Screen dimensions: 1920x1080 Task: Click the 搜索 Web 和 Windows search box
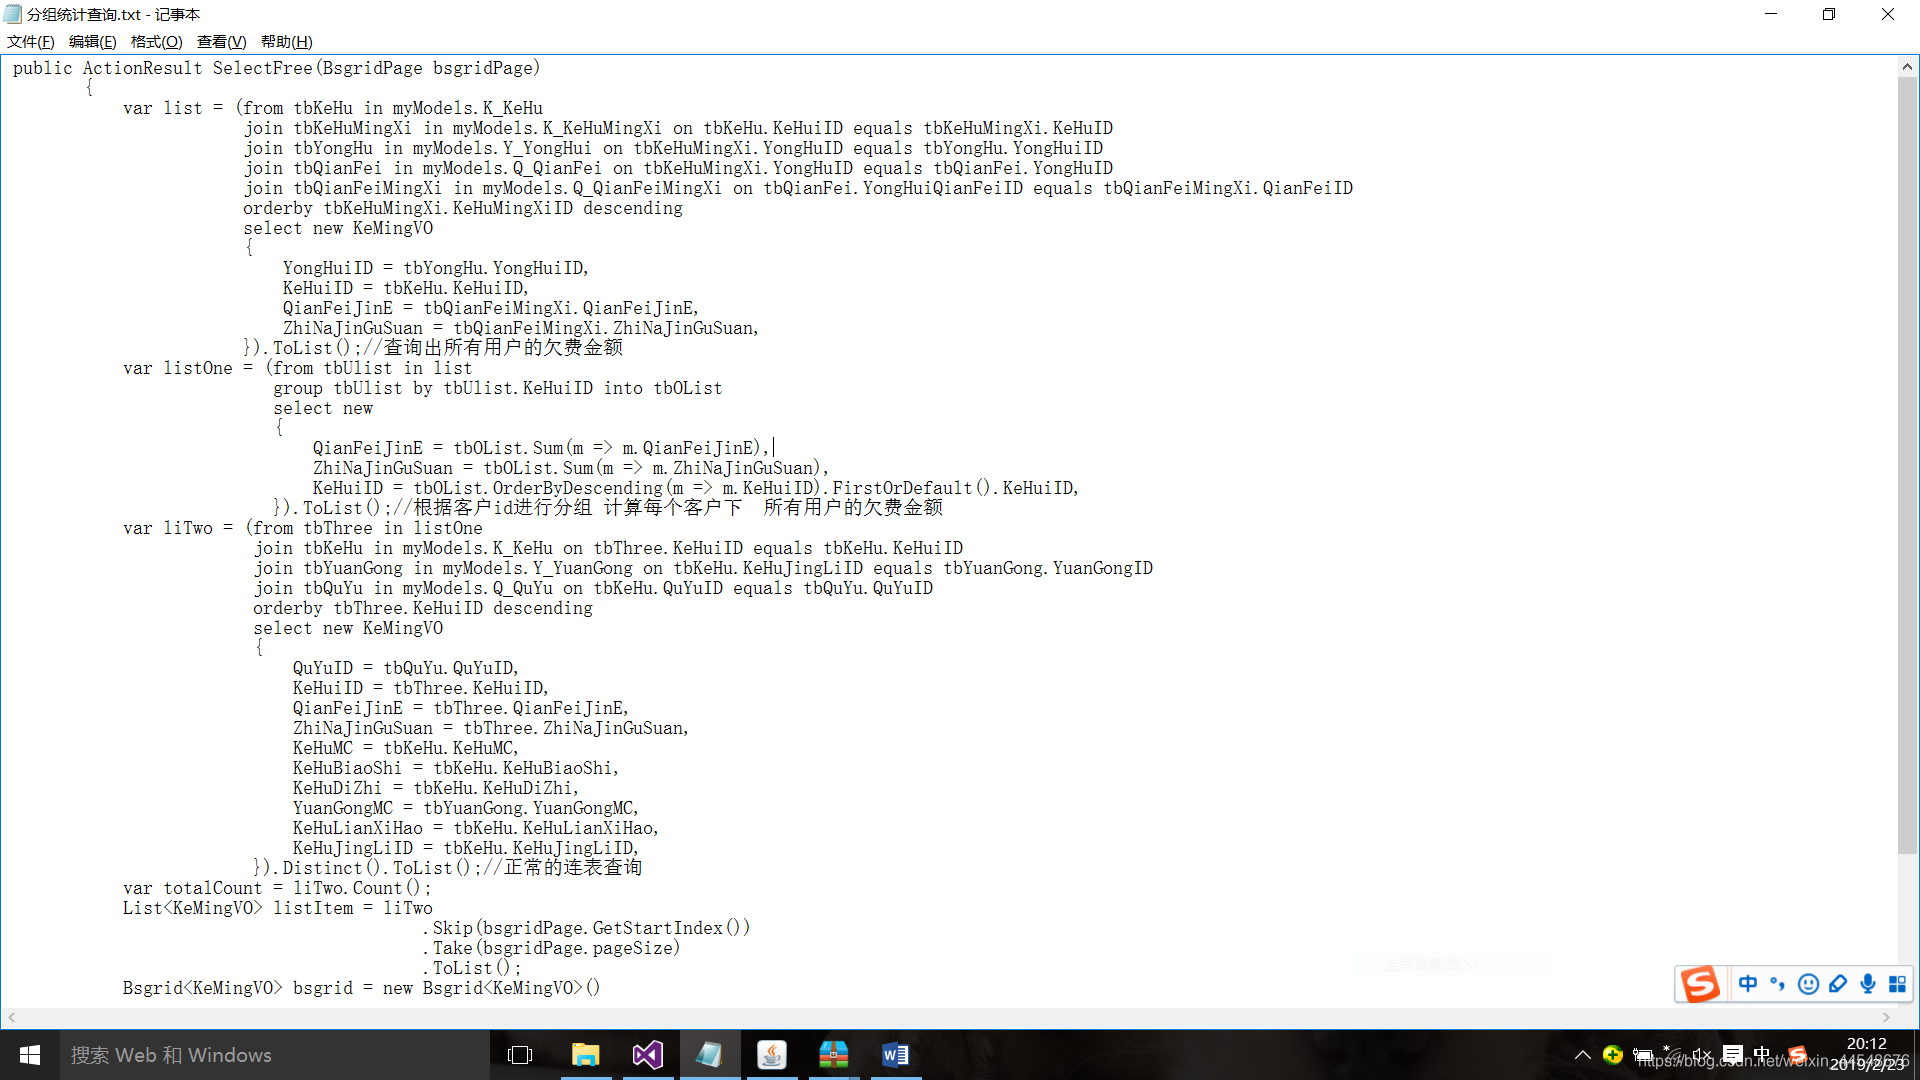(x=275, y=1055)
